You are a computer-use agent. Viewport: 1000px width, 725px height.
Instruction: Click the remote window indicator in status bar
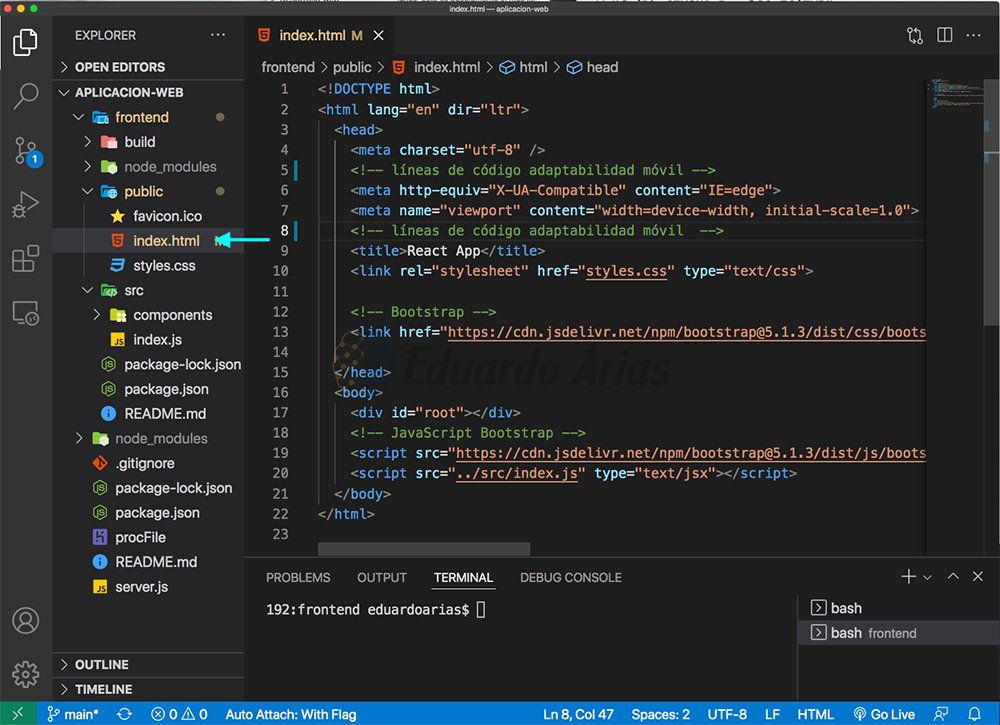(17, 714)
